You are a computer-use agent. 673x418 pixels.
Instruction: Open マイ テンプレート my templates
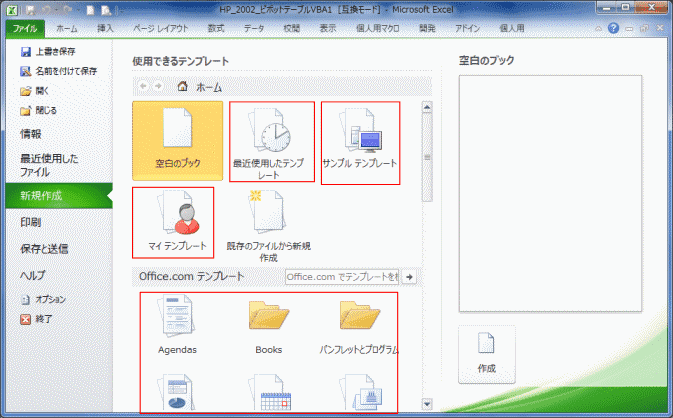point(173,222)
